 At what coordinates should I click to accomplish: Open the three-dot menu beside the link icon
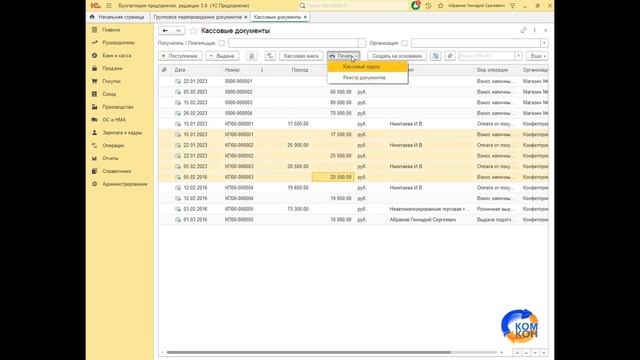(535, 30)
